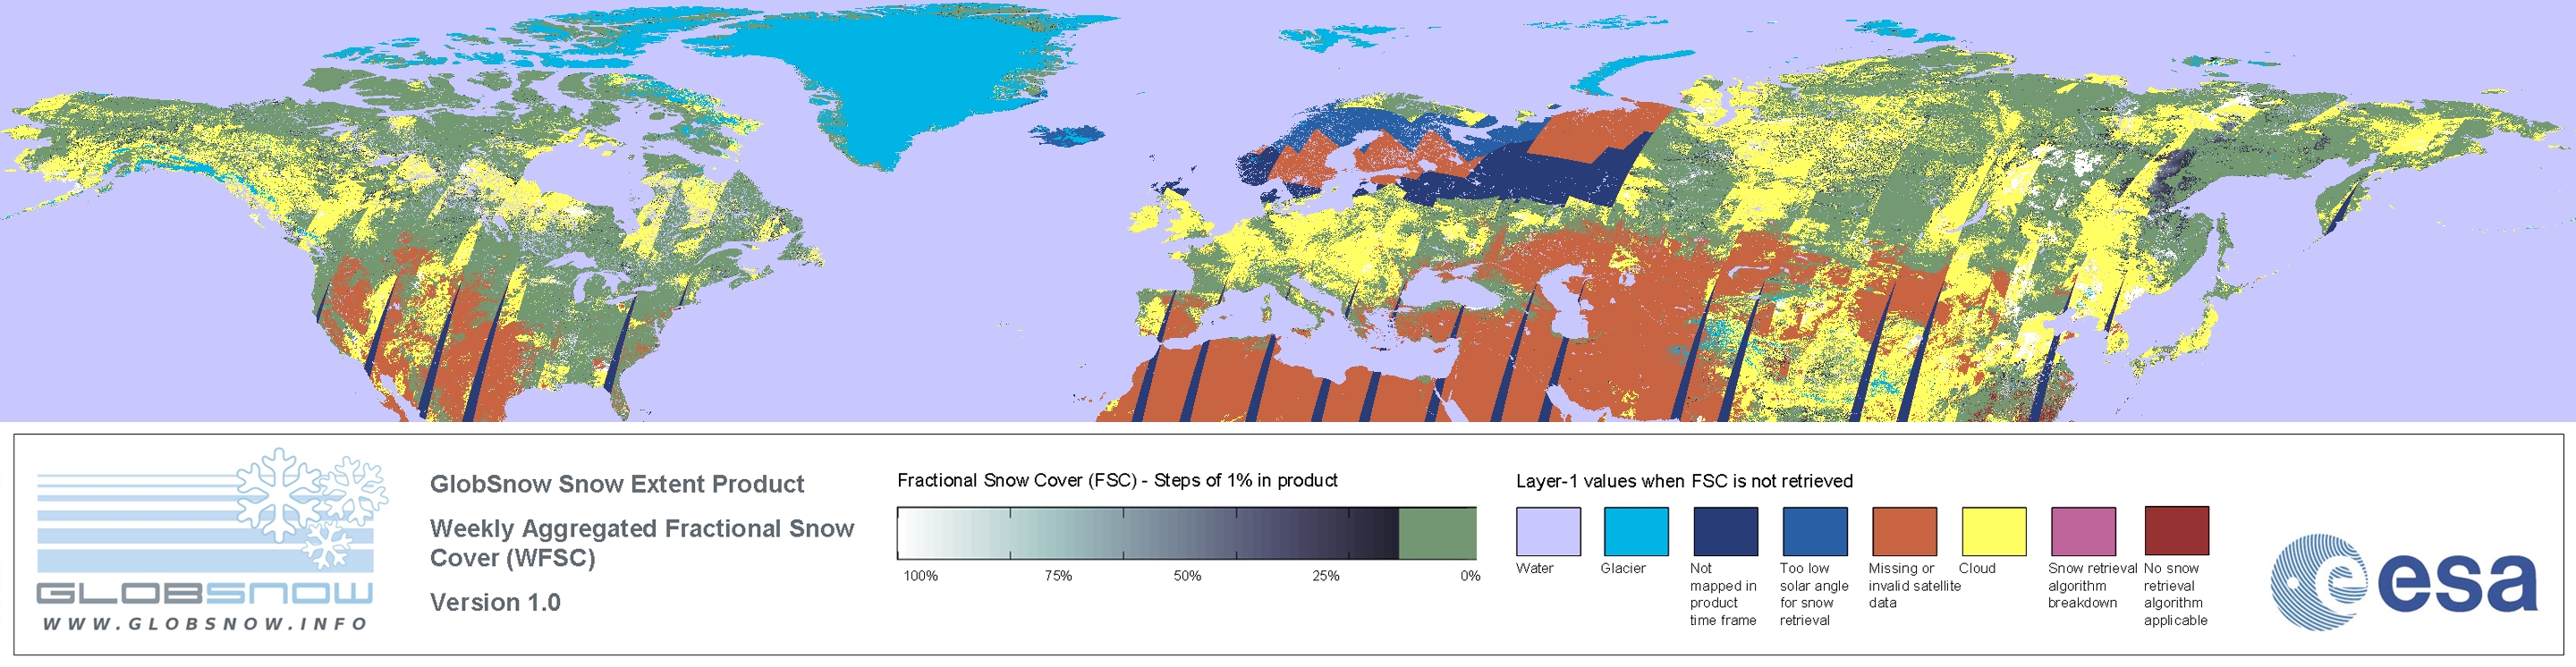Click the 'Fractional Snow Cover (FSC)' colorbar heading
This screenshot has width=2576, height=667.
pyautogui.click(x=1117, y=481)
